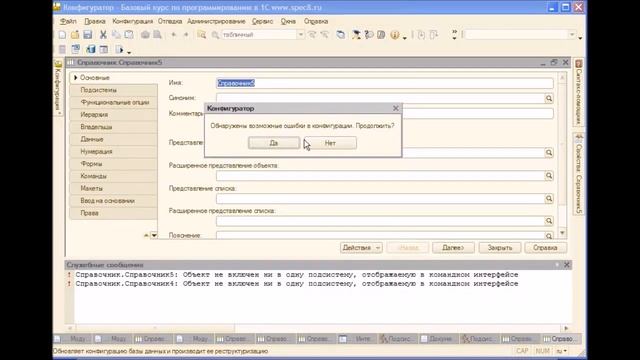Select the Основные section tab
Screen dimensions: 640x360
coord(113,78)
